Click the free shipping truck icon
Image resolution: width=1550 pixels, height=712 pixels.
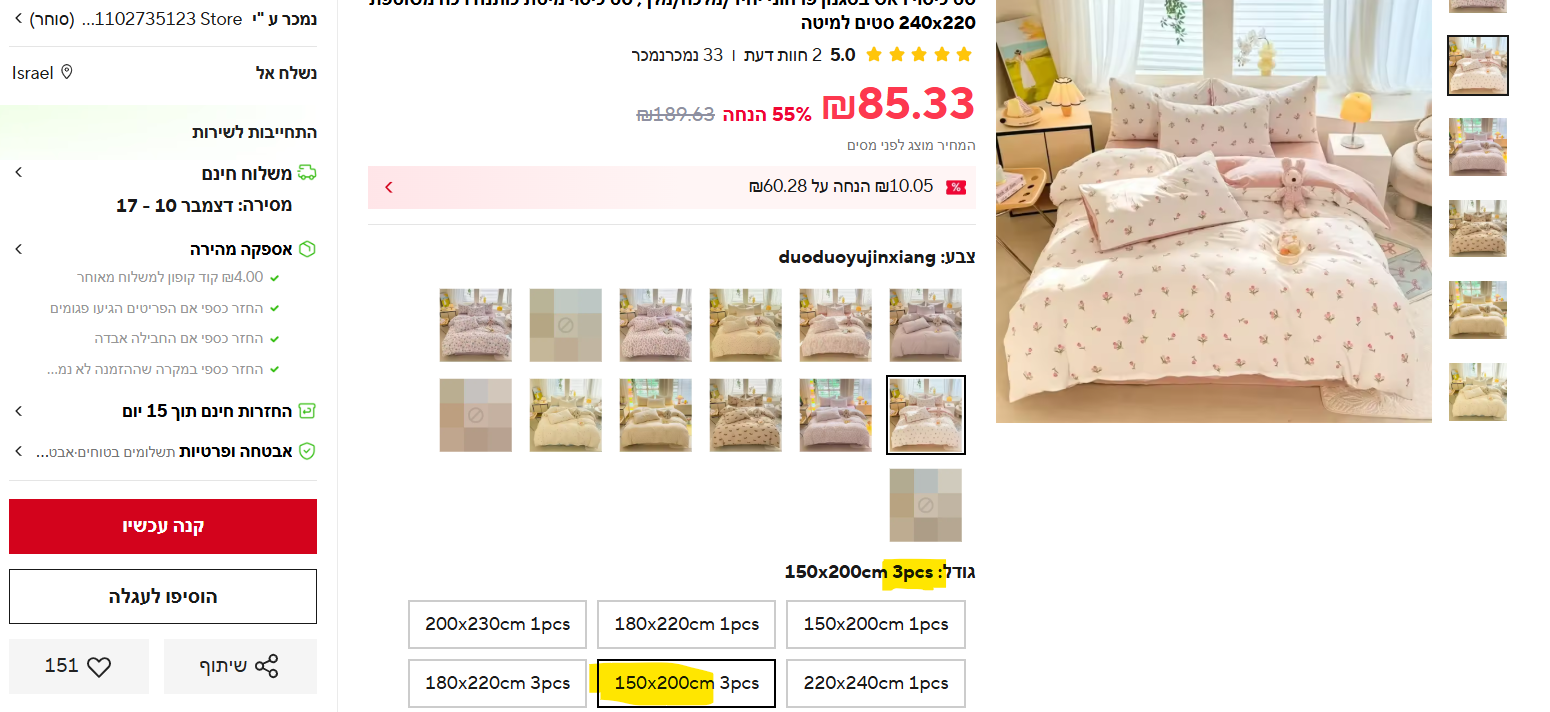click(307, 173)
